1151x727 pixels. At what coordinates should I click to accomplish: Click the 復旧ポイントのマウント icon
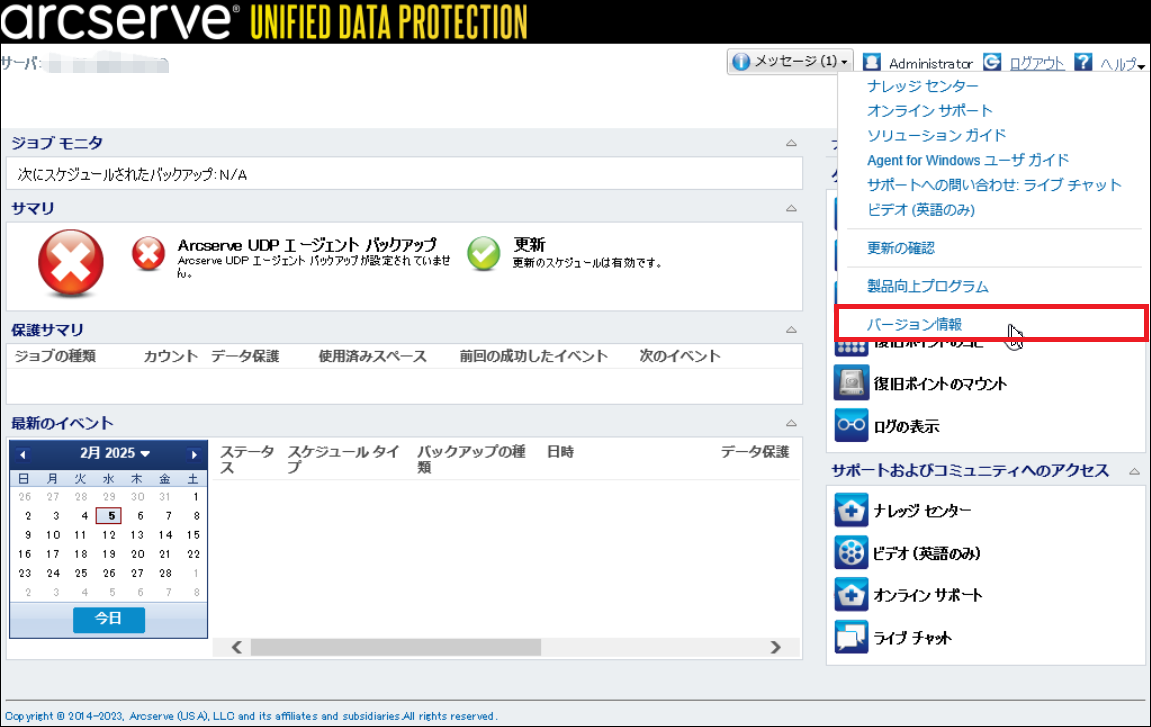pyautogui.click(x=852, y=383)
